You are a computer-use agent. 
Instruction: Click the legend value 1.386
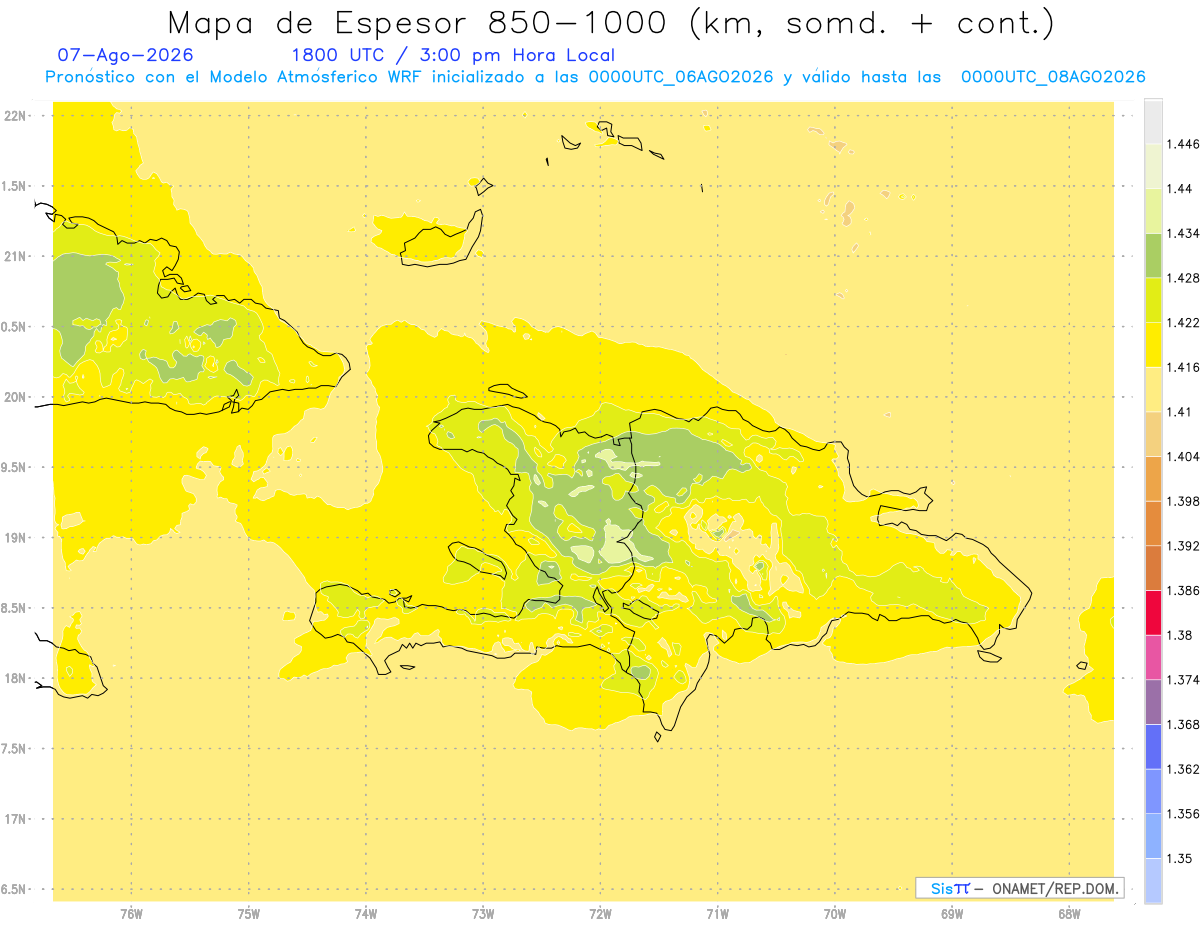[x=1184, y=590]
